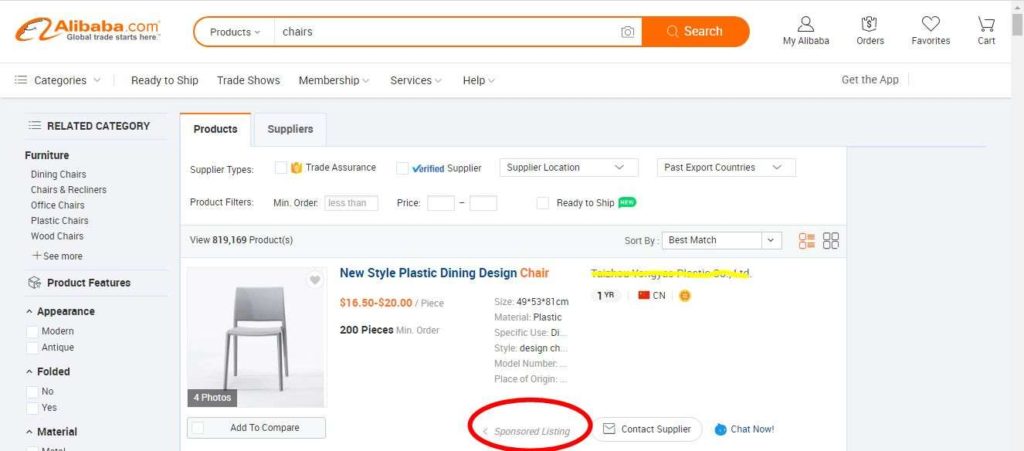The width and height of the screenshot is (1024, 451).
Task: Open the Dining Chairs category
Action: 58,174
